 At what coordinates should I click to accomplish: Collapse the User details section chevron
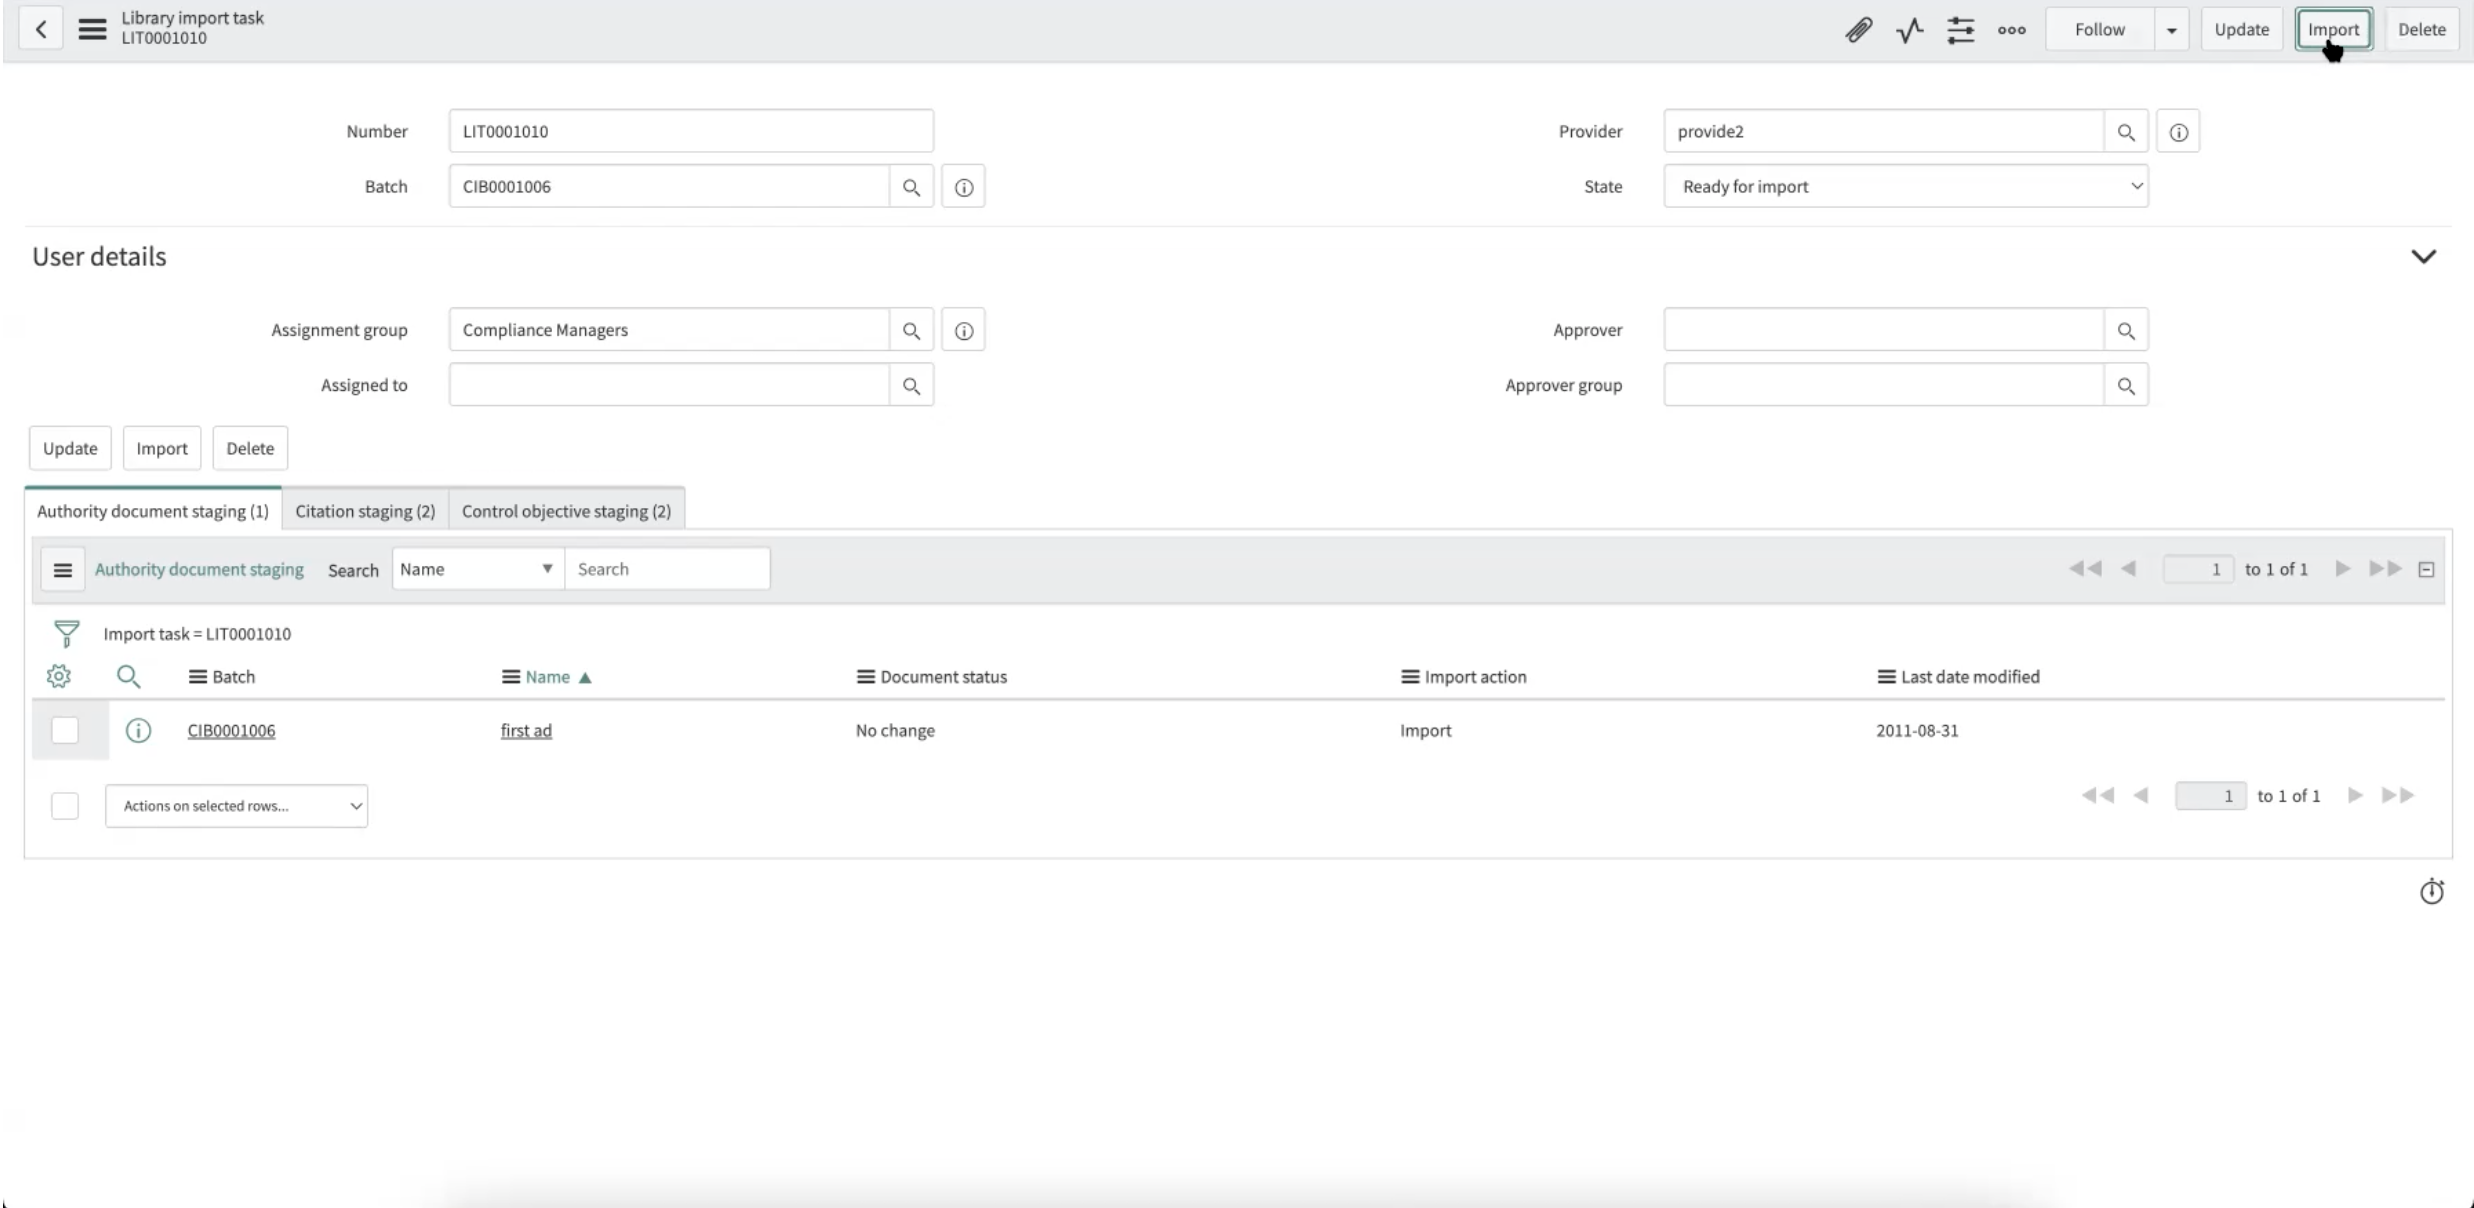[2423, 257]
